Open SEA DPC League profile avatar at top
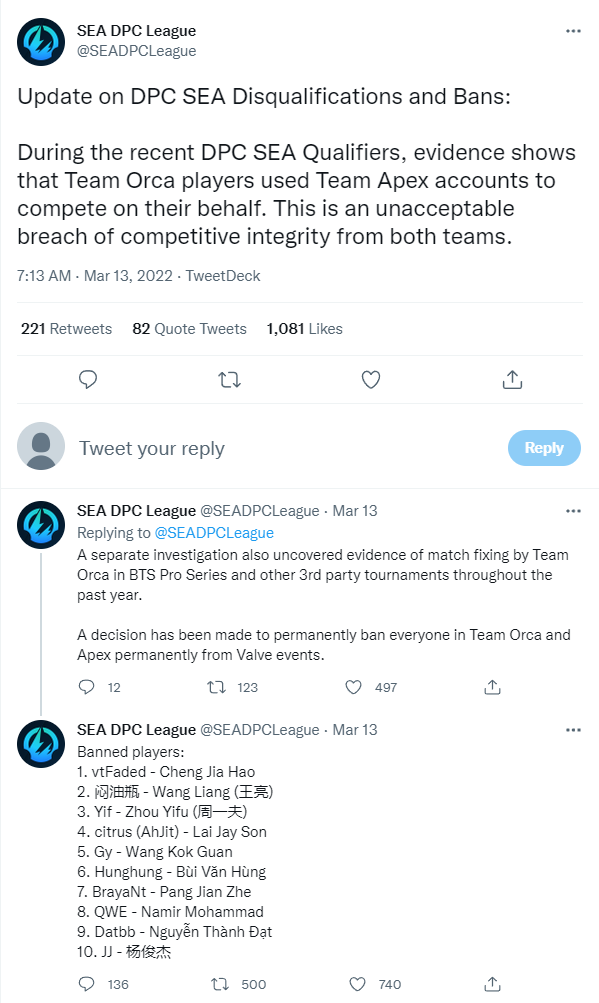 [41, 42]
